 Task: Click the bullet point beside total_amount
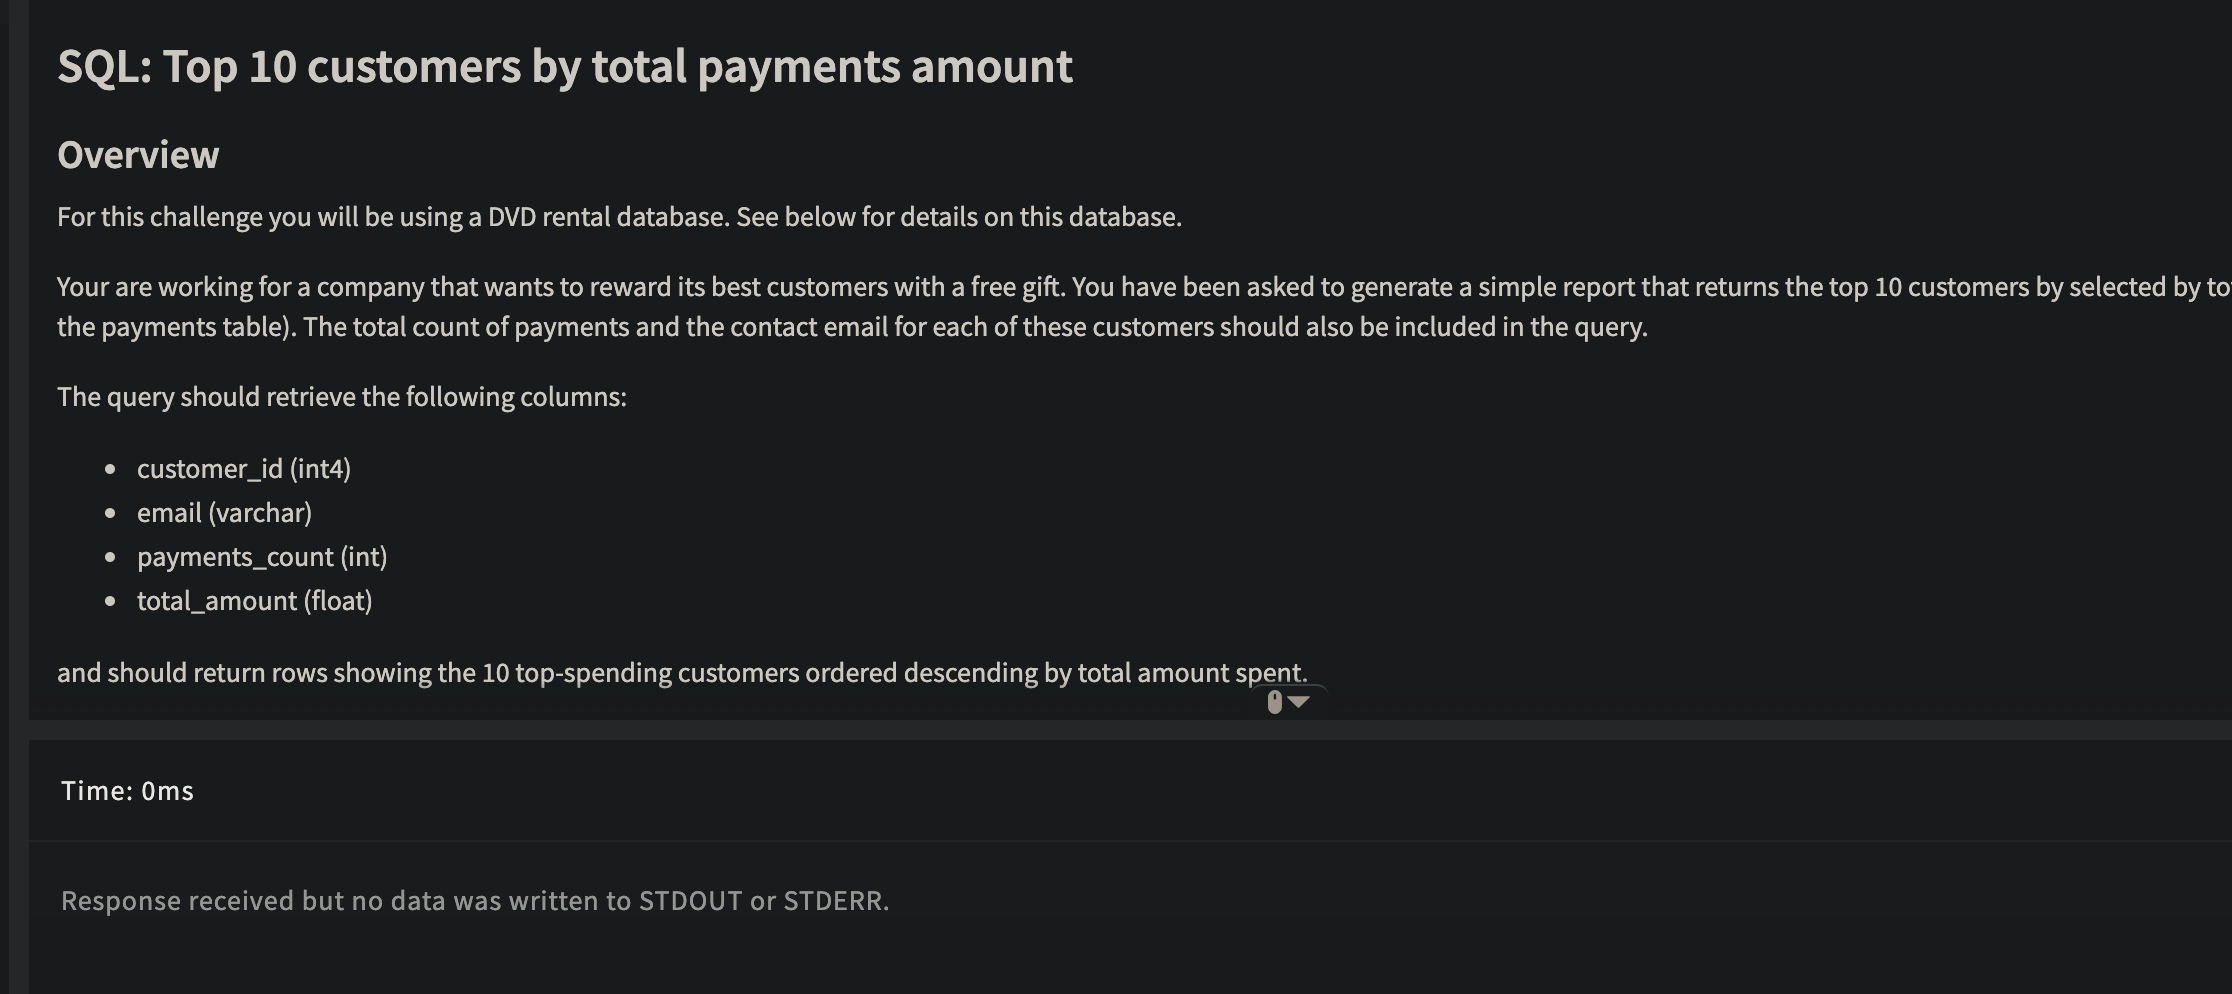(110, 602)
